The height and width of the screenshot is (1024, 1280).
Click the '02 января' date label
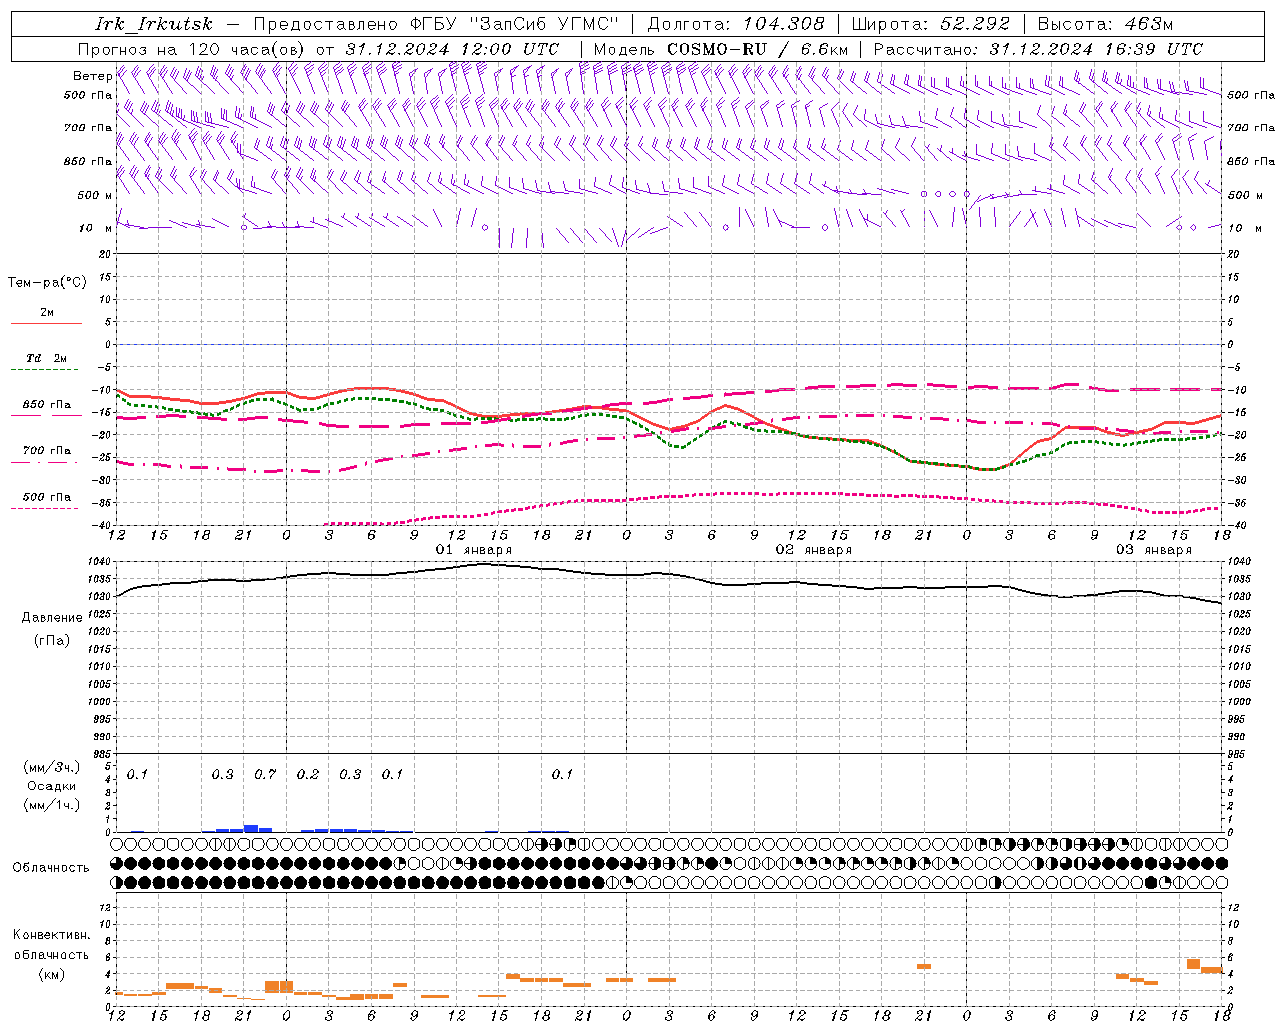(x=814, y=550)
